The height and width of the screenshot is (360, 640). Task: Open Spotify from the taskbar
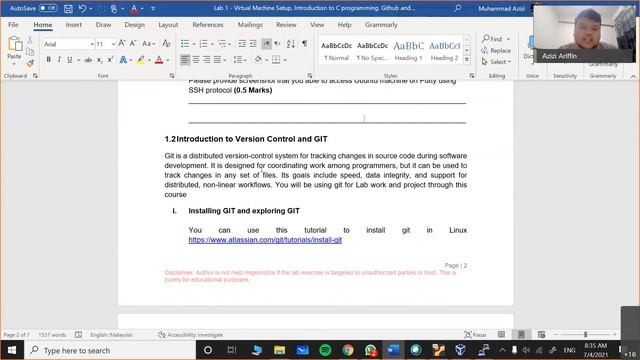pyautogui.click(x=325, y=350)
